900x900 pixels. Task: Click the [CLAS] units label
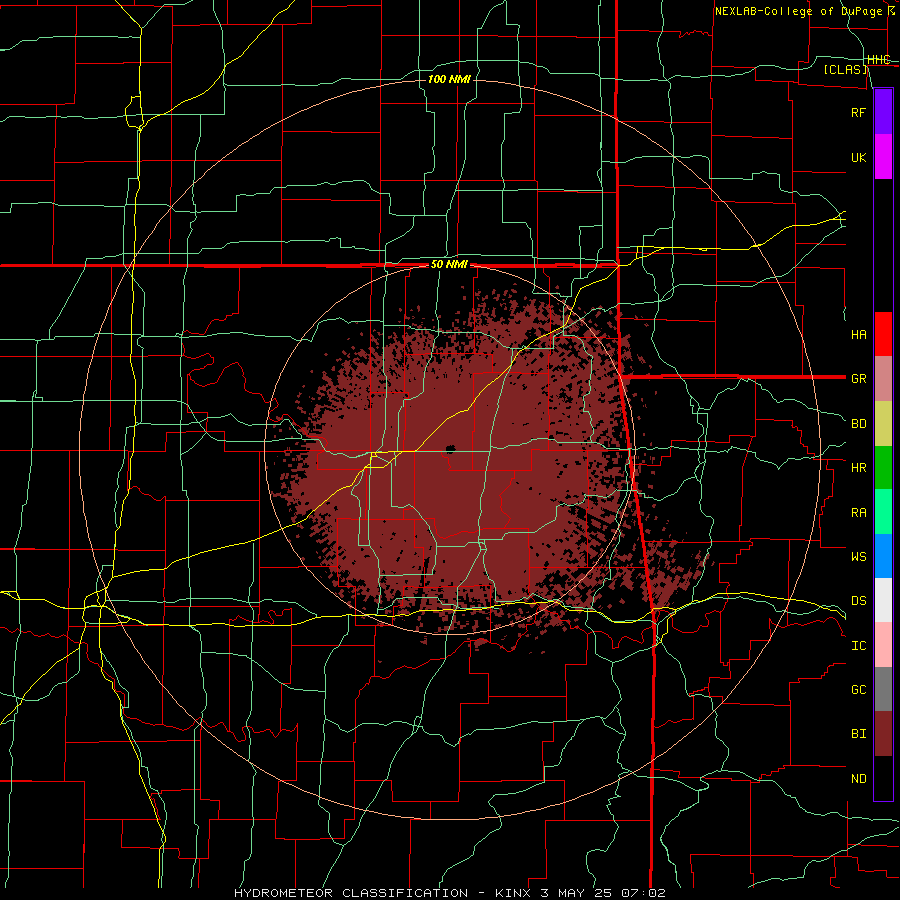pos(845,69)
